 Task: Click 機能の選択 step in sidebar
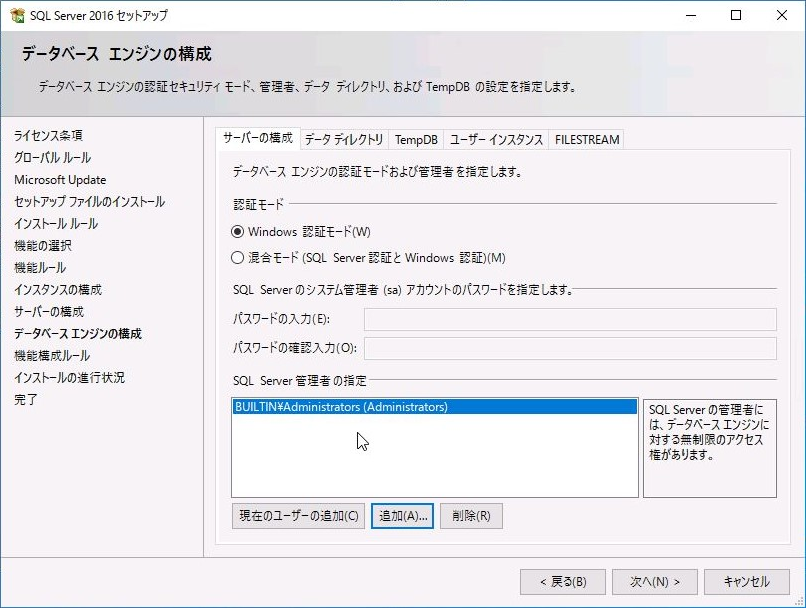[43, 246]
